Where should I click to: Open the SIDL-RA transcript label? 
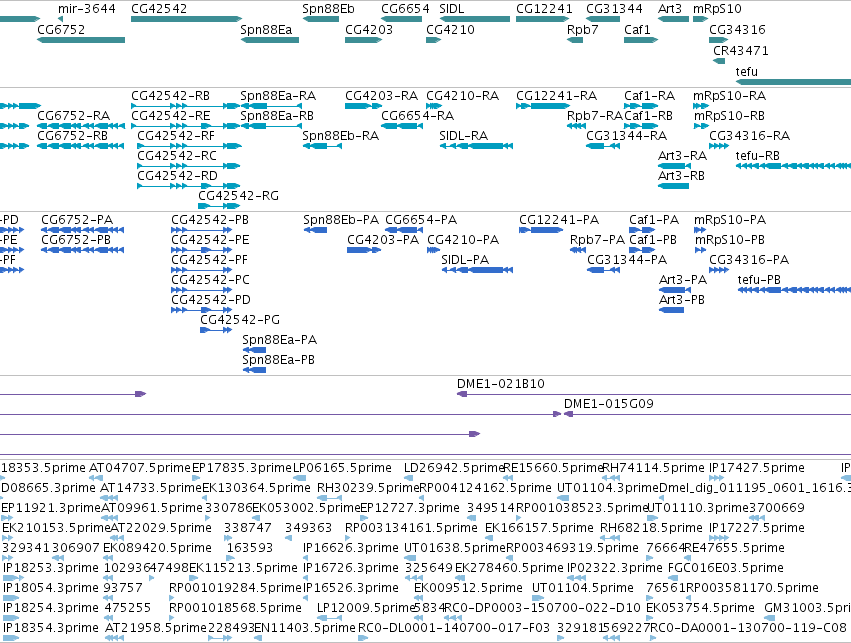coord(463,136)
